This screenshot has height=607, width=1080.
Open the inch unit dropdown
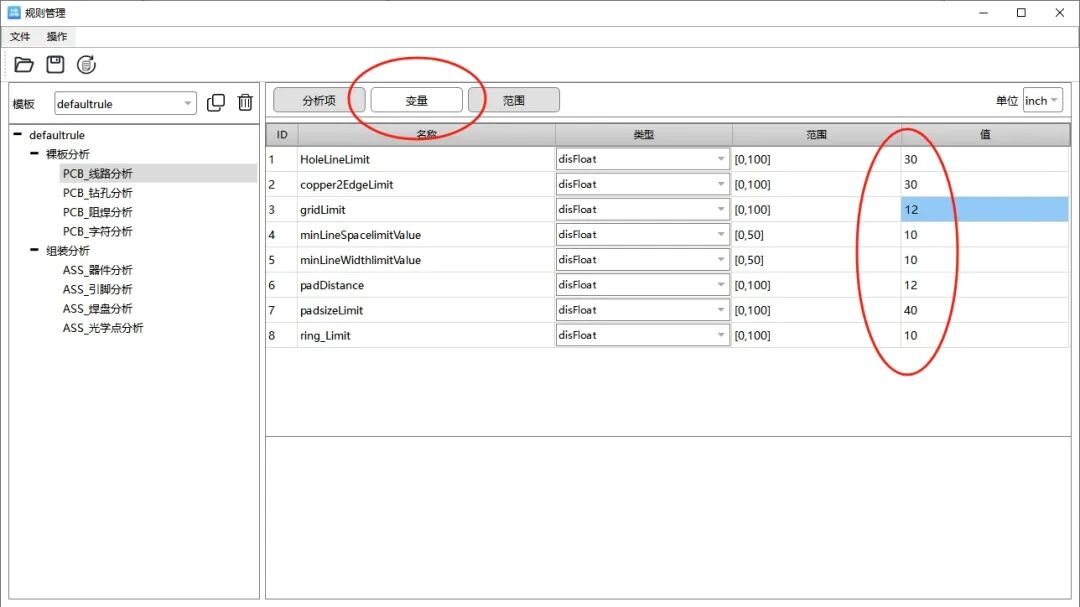[1042, 101]
